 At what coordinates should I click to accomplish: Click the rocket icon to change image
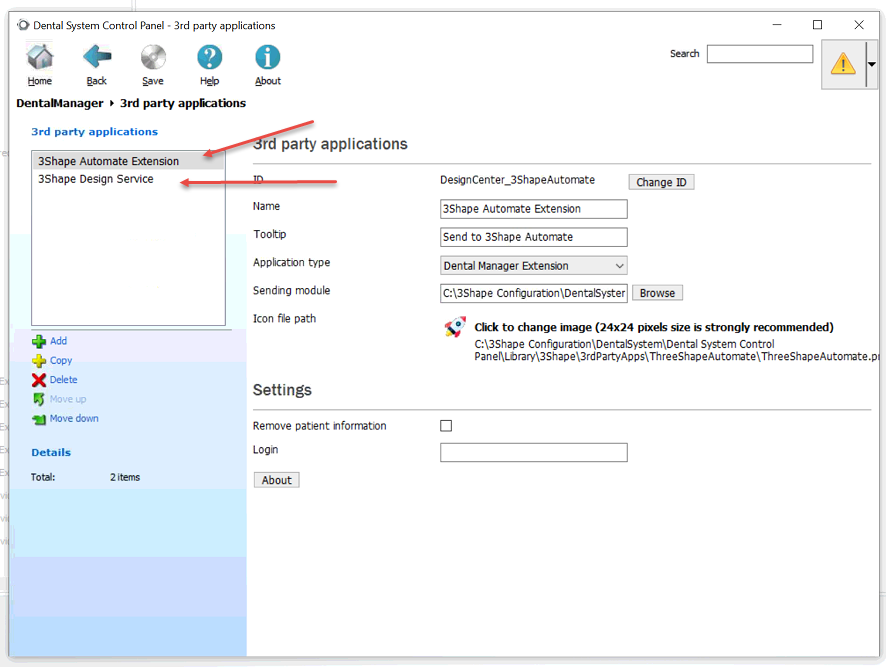[x=455, y=328]
